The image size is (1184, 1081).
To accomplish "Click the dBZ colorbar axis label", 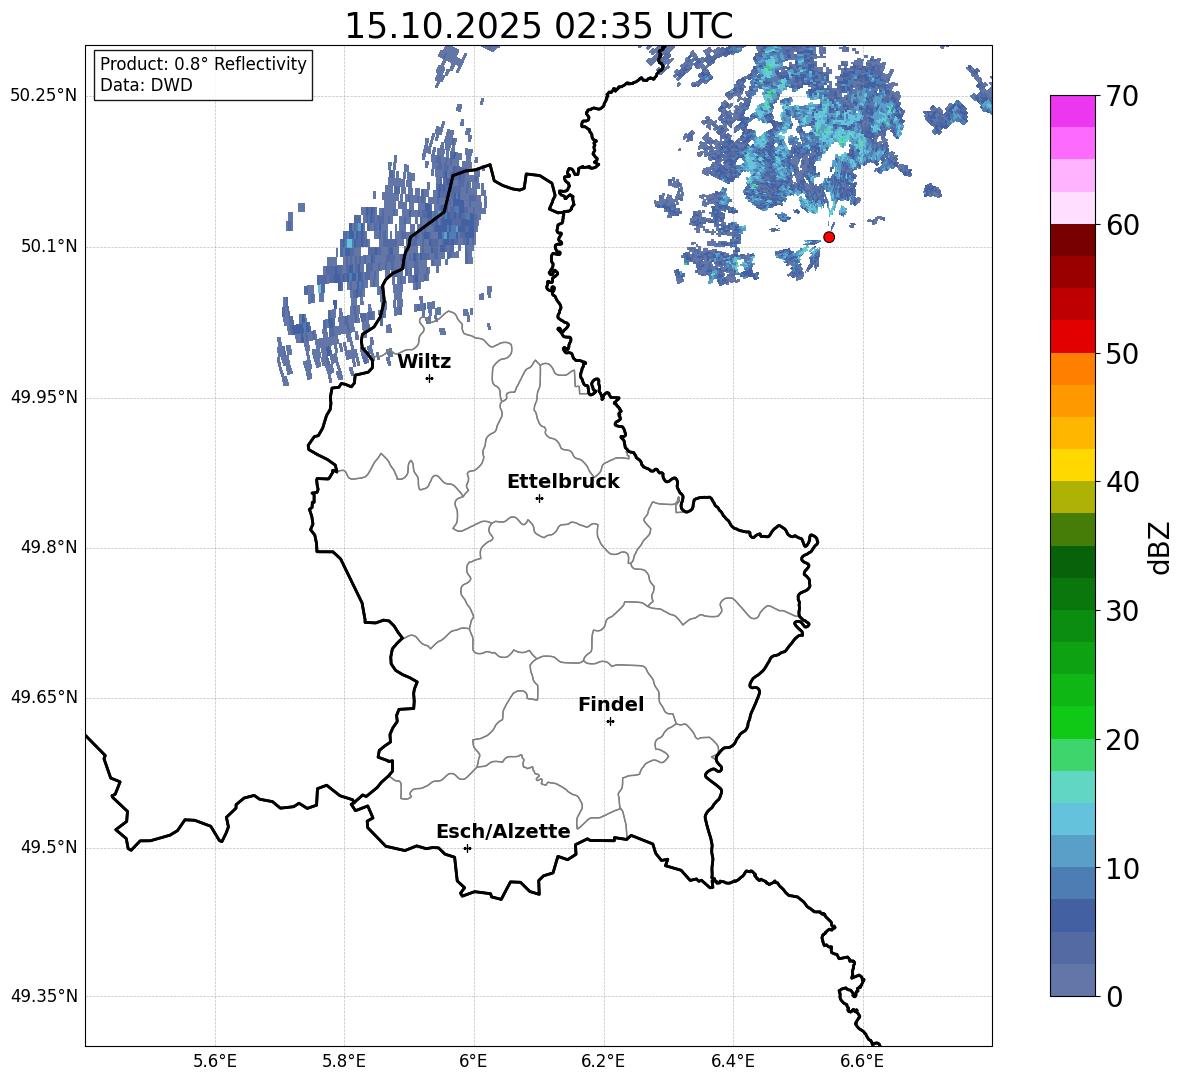I will 1160,547.
